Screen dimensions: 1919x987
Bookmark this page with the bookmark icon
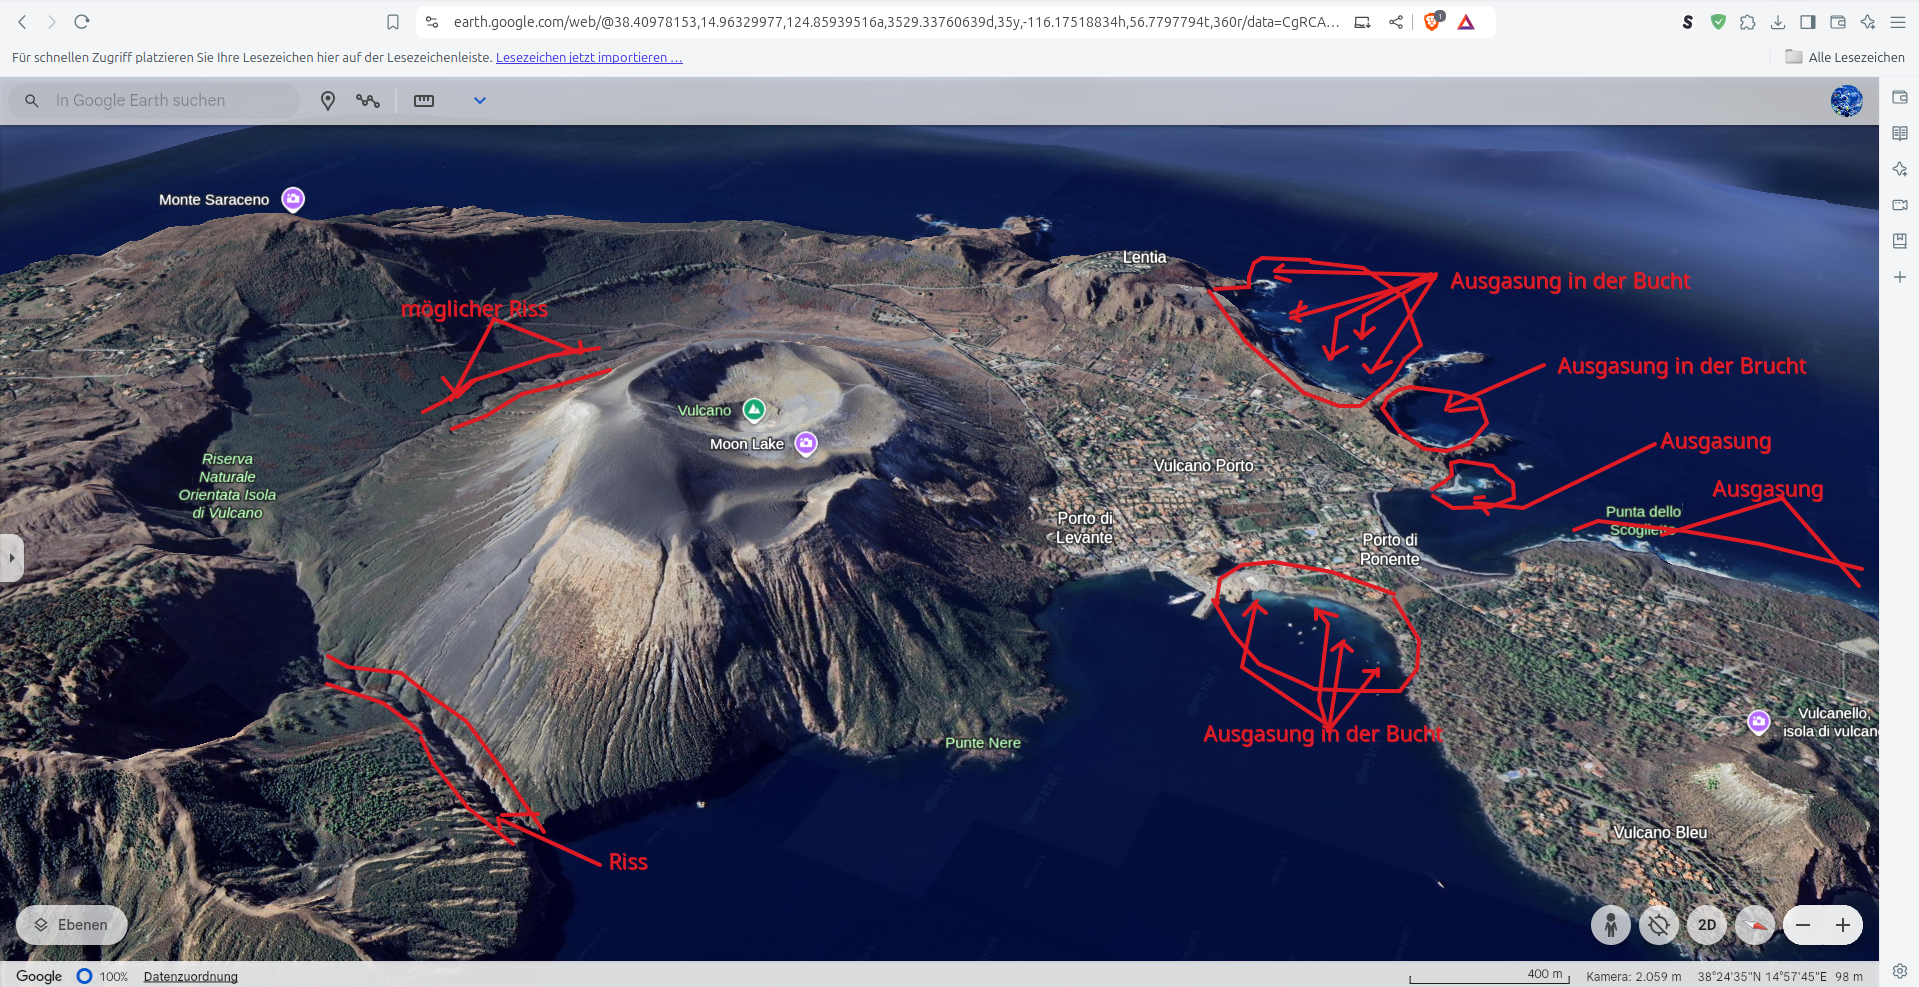click(x=393, y=22)
